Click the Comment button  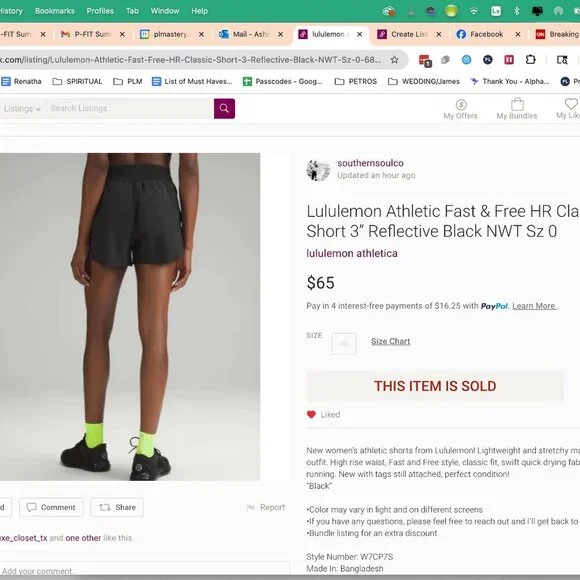[51, 507]
